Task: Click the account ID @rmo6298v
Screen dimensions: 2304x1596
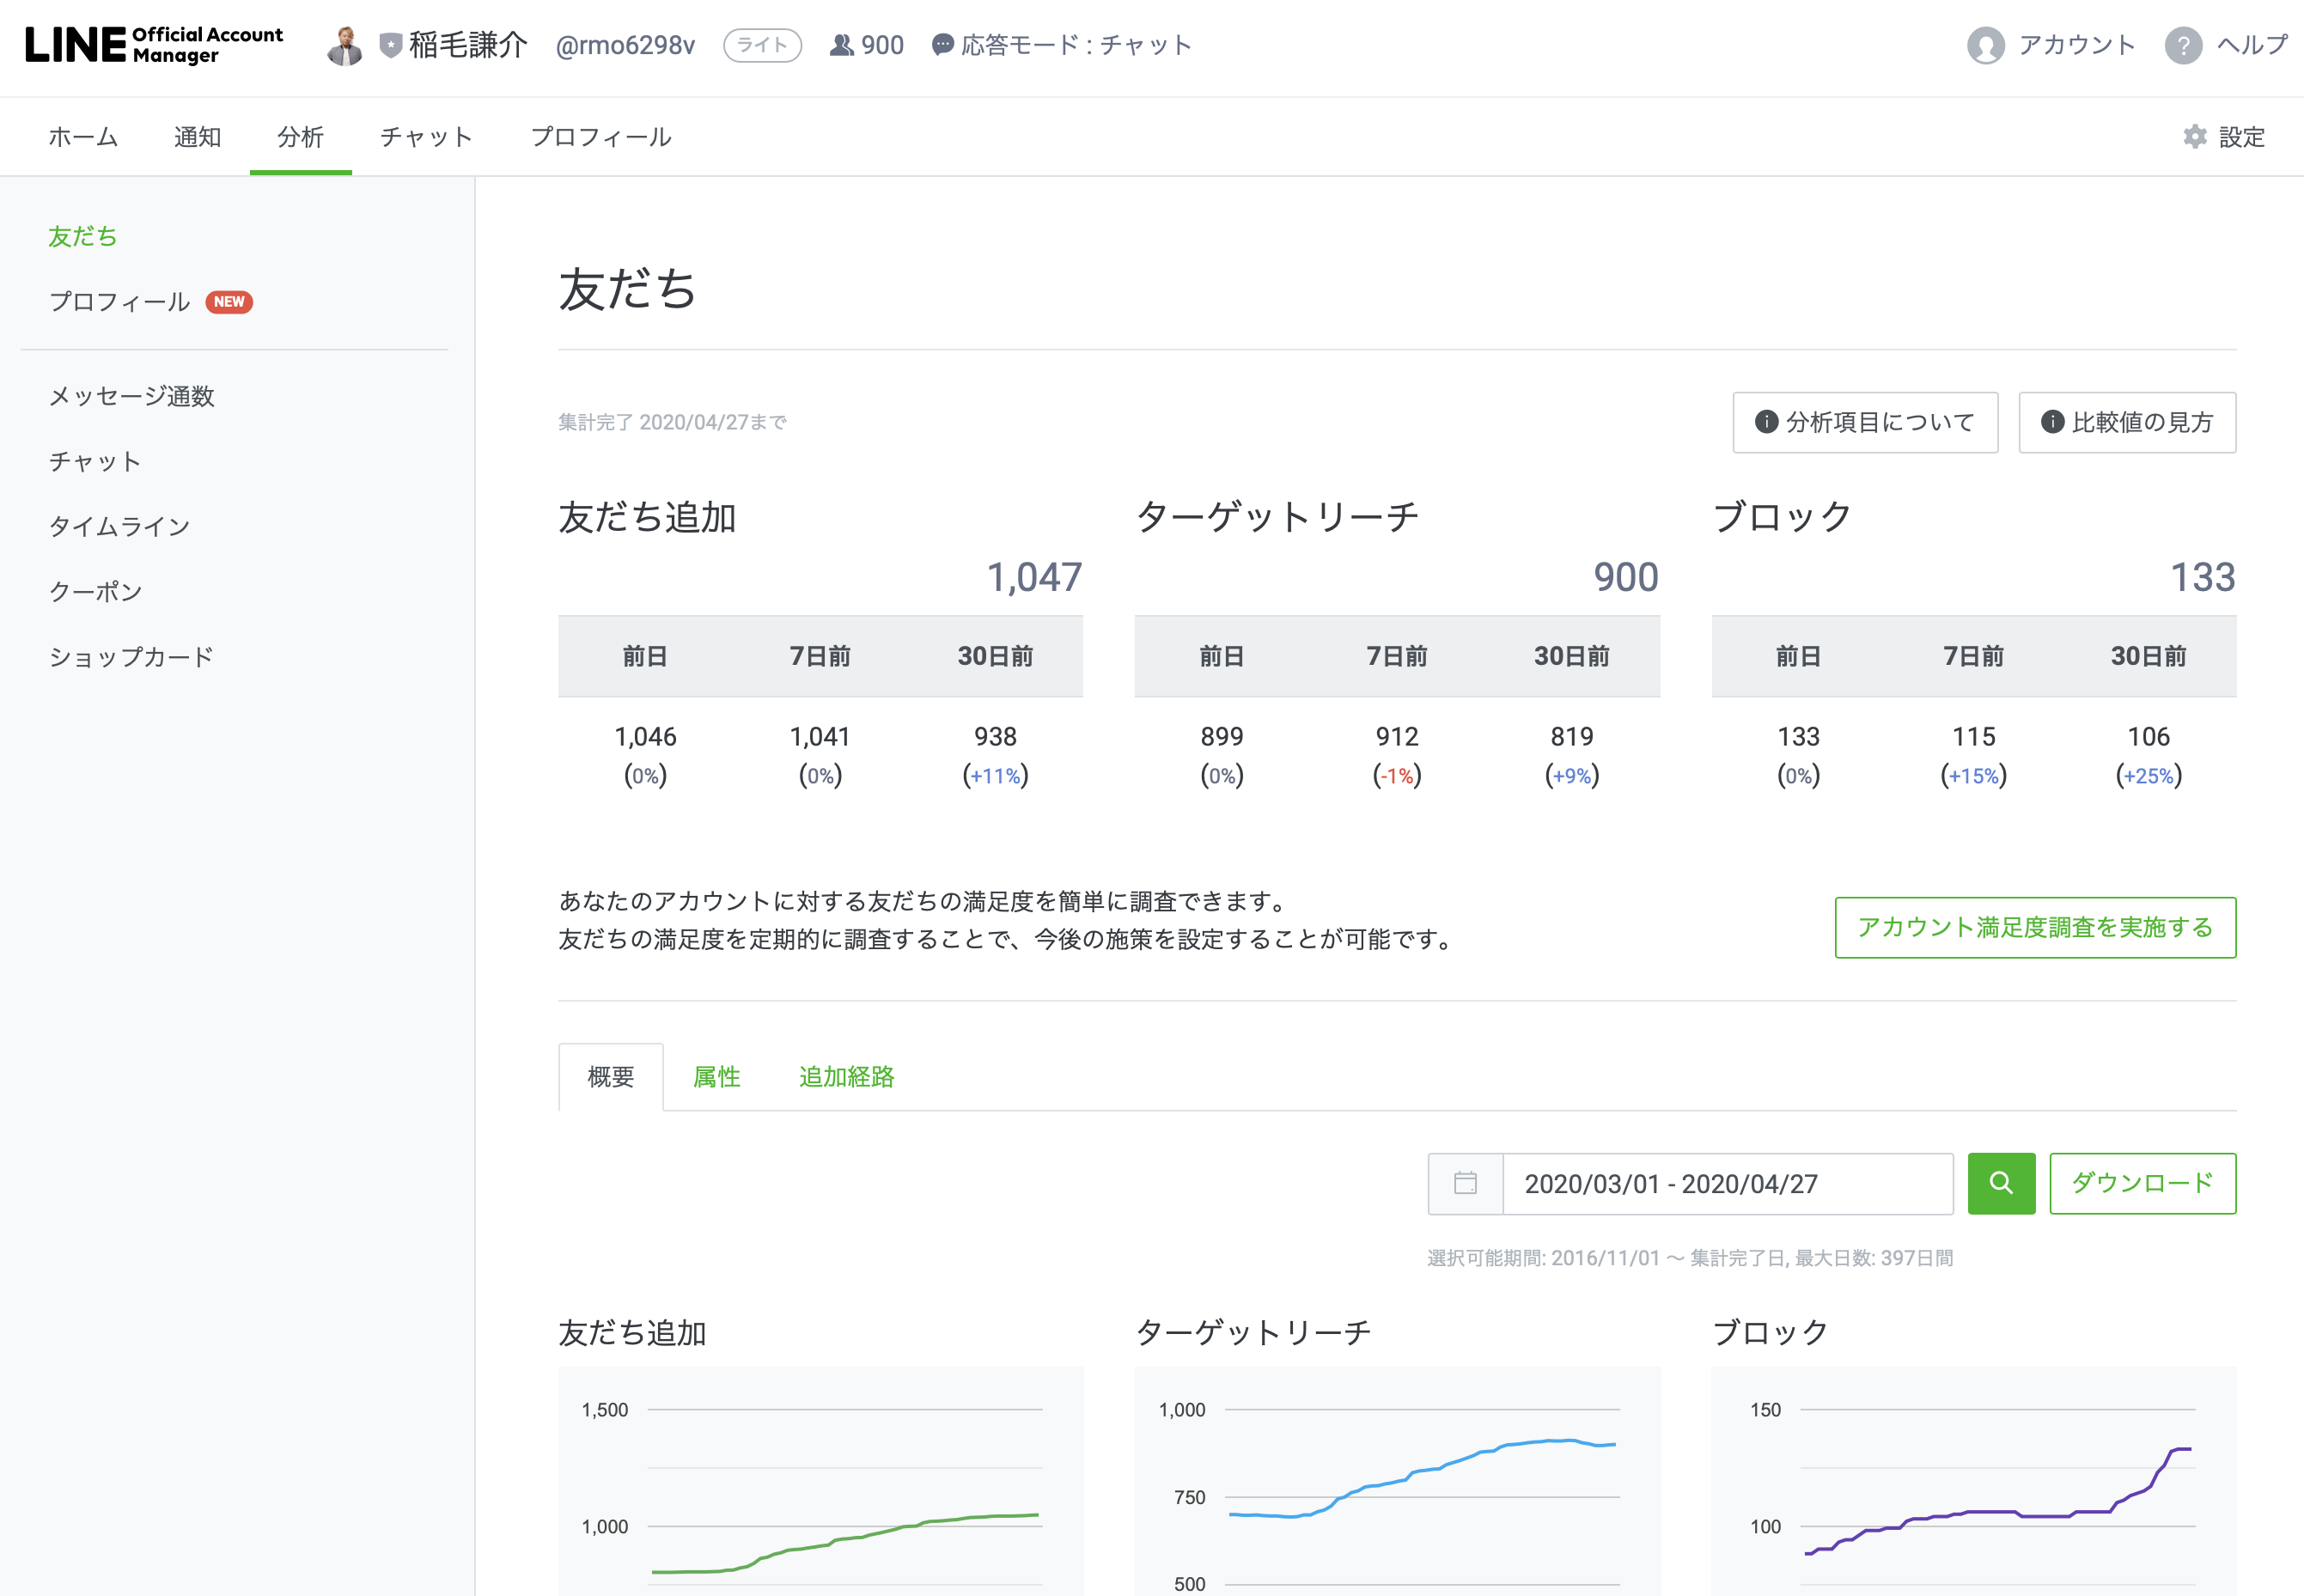Action: coord(625,45)
